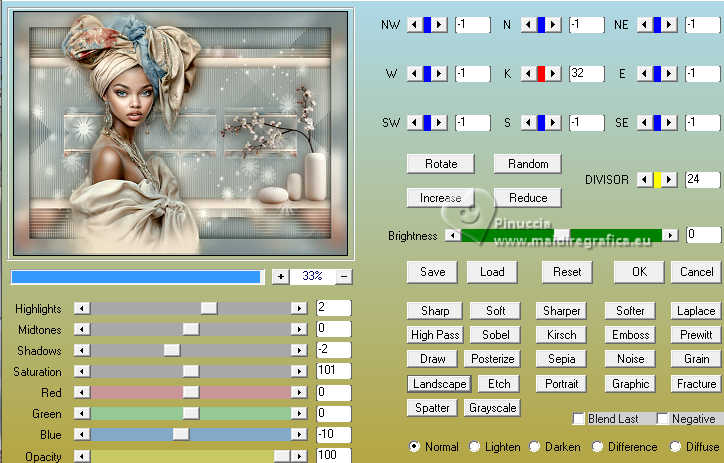Image resolution: width=724 pixels, height=463 pixels.
Task: Click the K left arrow
Action: click(529, 73)
